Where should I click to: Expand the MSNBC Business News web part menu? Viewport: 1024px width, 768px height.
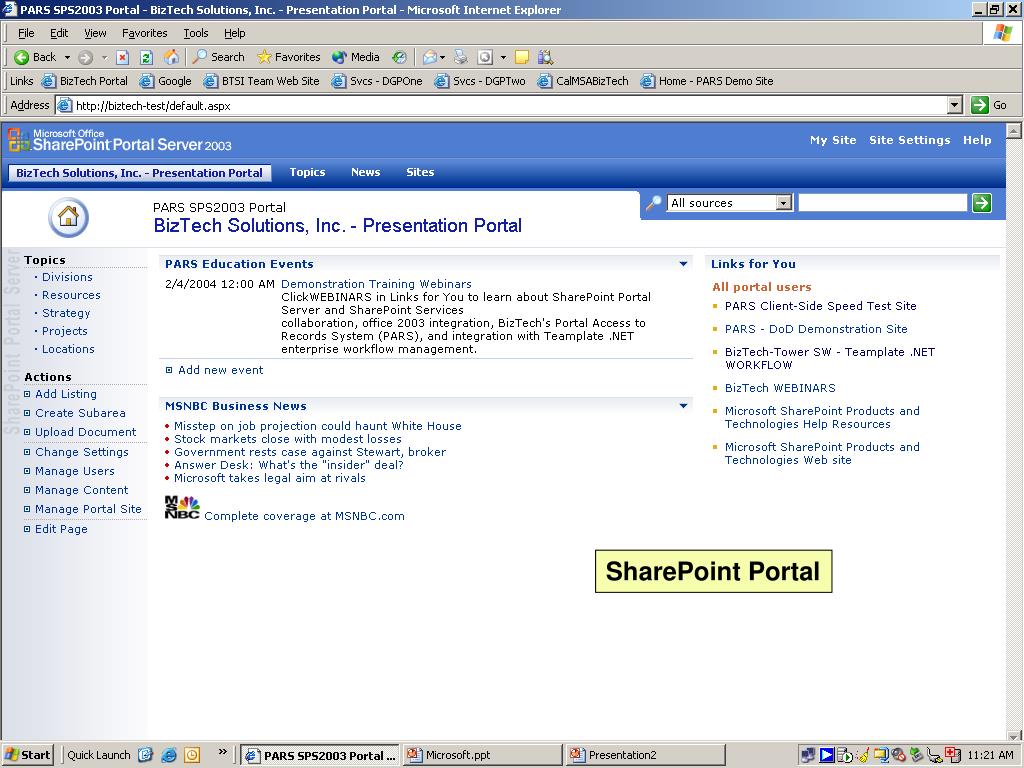click(x=683, y=406)
